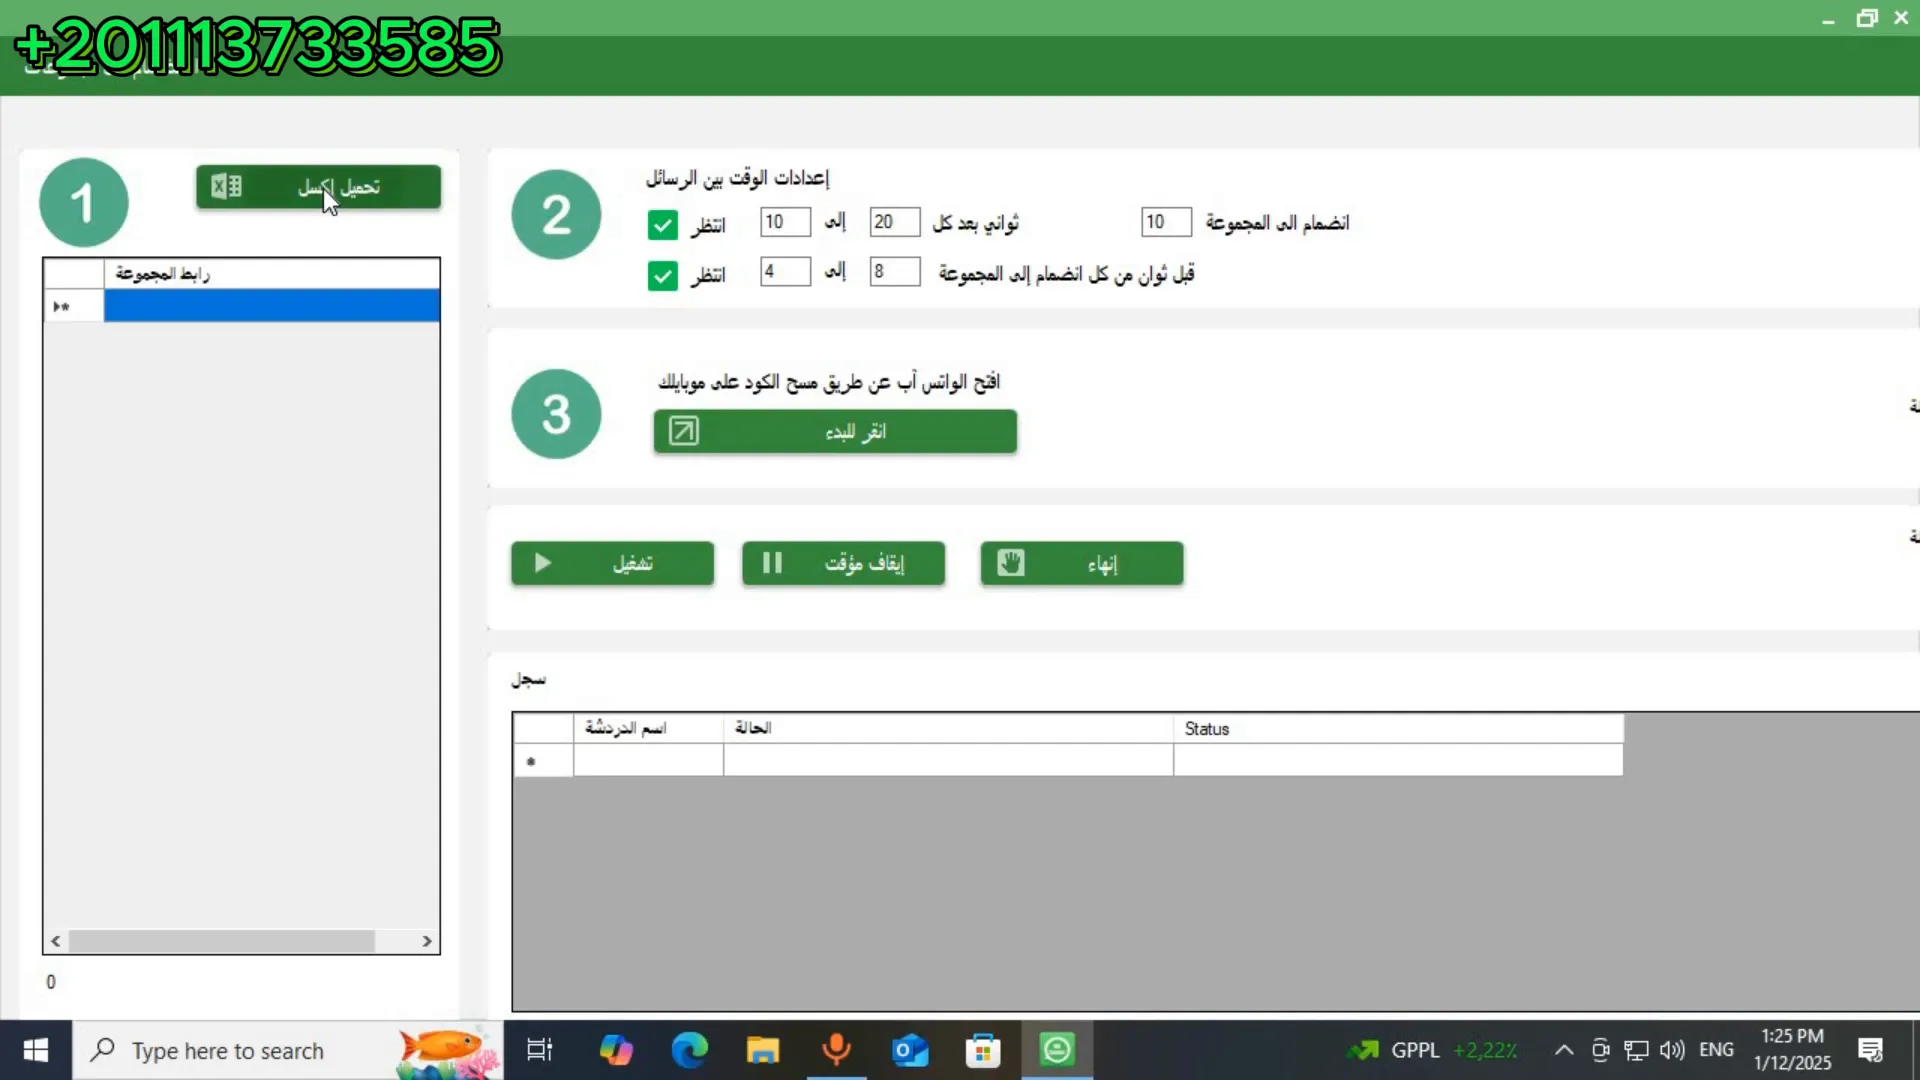Click the Status column header in log

pyautogui.click(x=1398, y=728)
